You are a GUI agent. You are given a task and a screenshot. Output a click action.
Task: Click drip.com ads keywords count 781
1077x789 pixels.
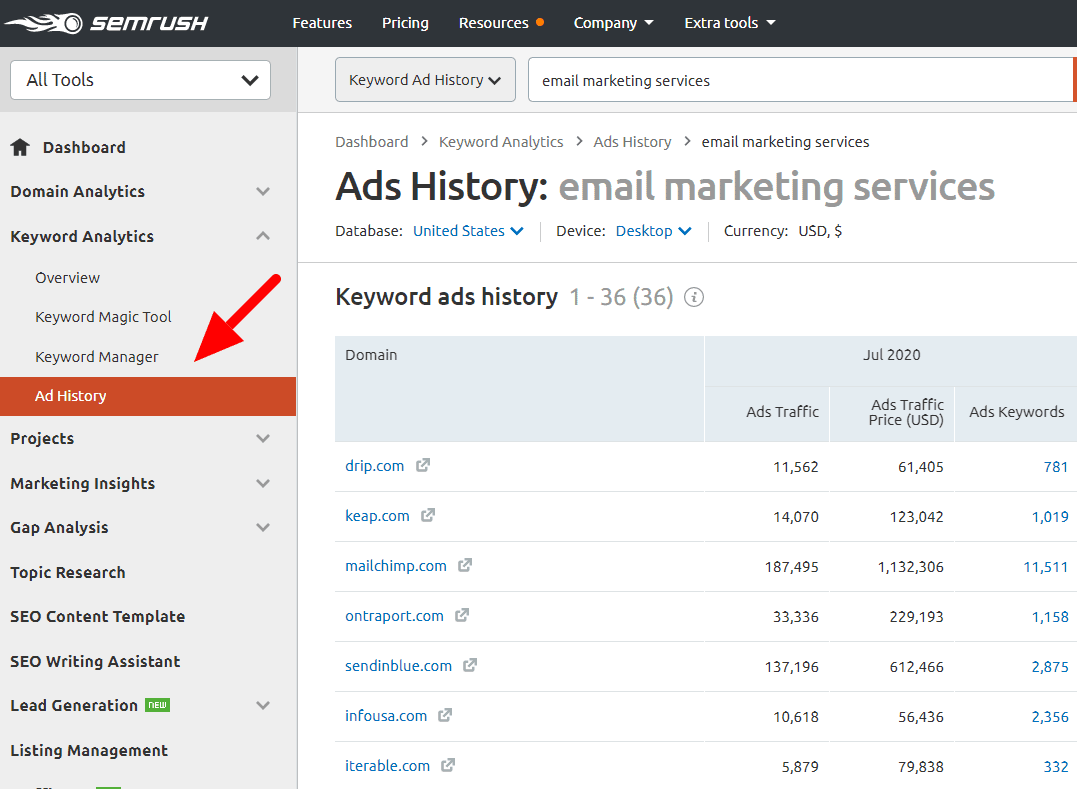click(1056, 467)
